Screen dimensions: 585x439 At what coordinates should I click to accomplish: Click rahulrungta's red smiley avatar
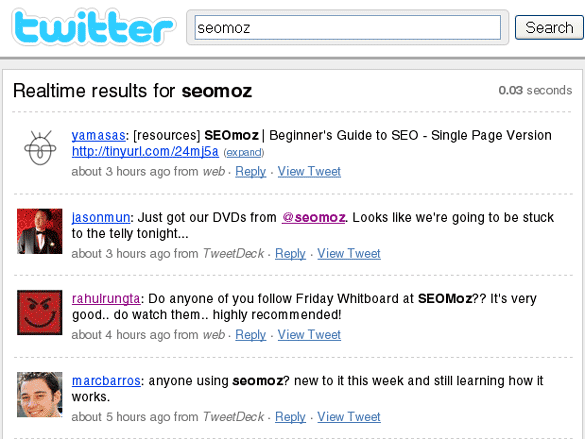pyautogui.click(x=40, y=313)
